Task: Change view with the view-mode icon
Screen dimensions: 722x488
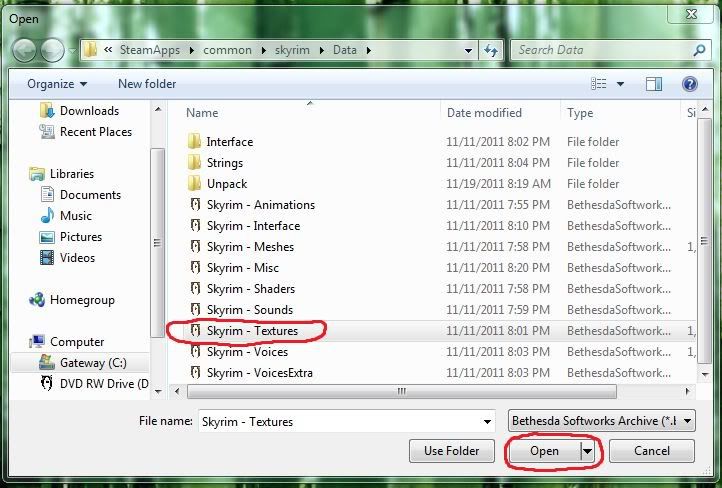Action: [599, 84]
